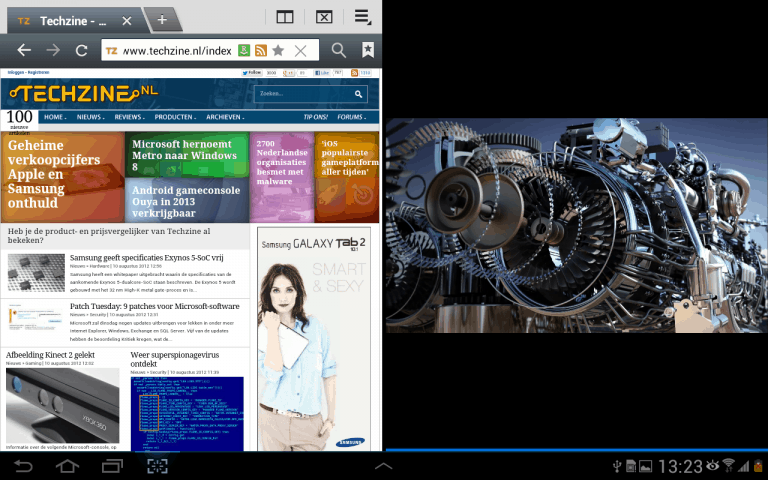This screenshot has width=768, height=480.
Task: Tap the green reader icon in address bar
Action: (x=244, y=50)
